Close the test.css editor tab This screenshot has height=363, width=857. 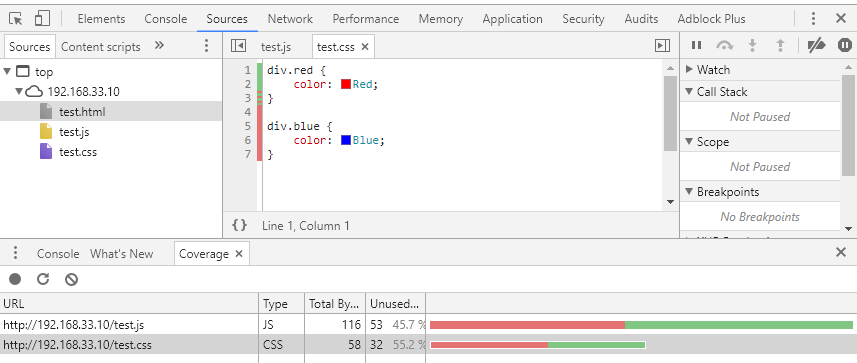tap(365, 47)
